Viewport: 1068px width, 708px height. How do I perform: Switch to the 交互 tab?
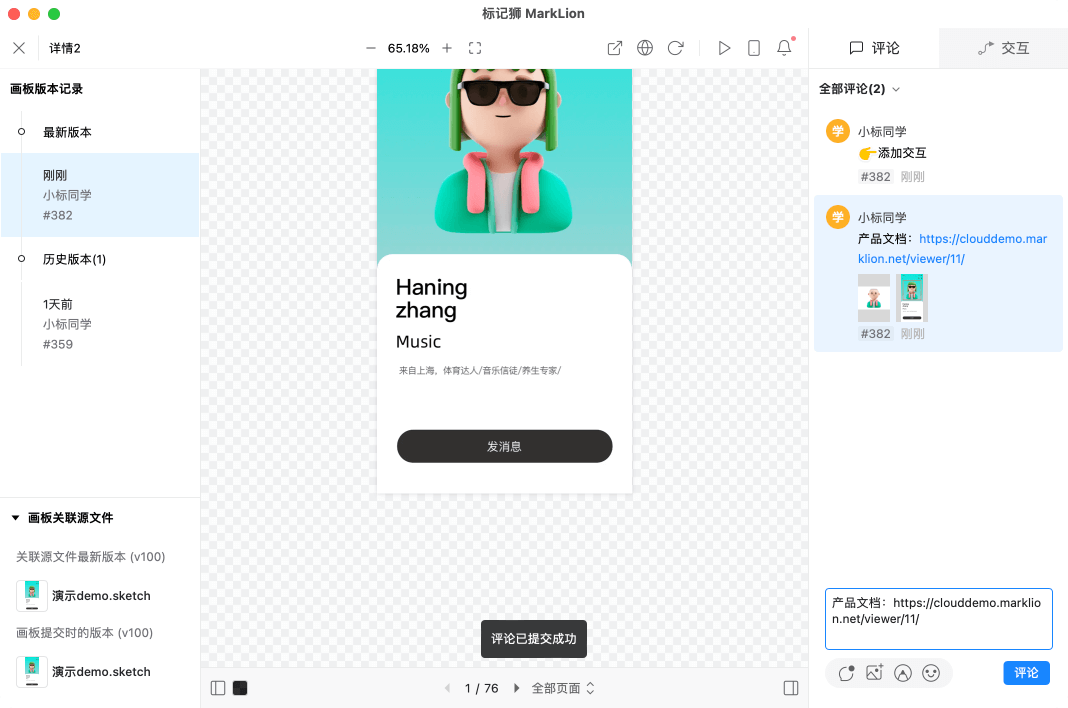tap(1003, 48)
